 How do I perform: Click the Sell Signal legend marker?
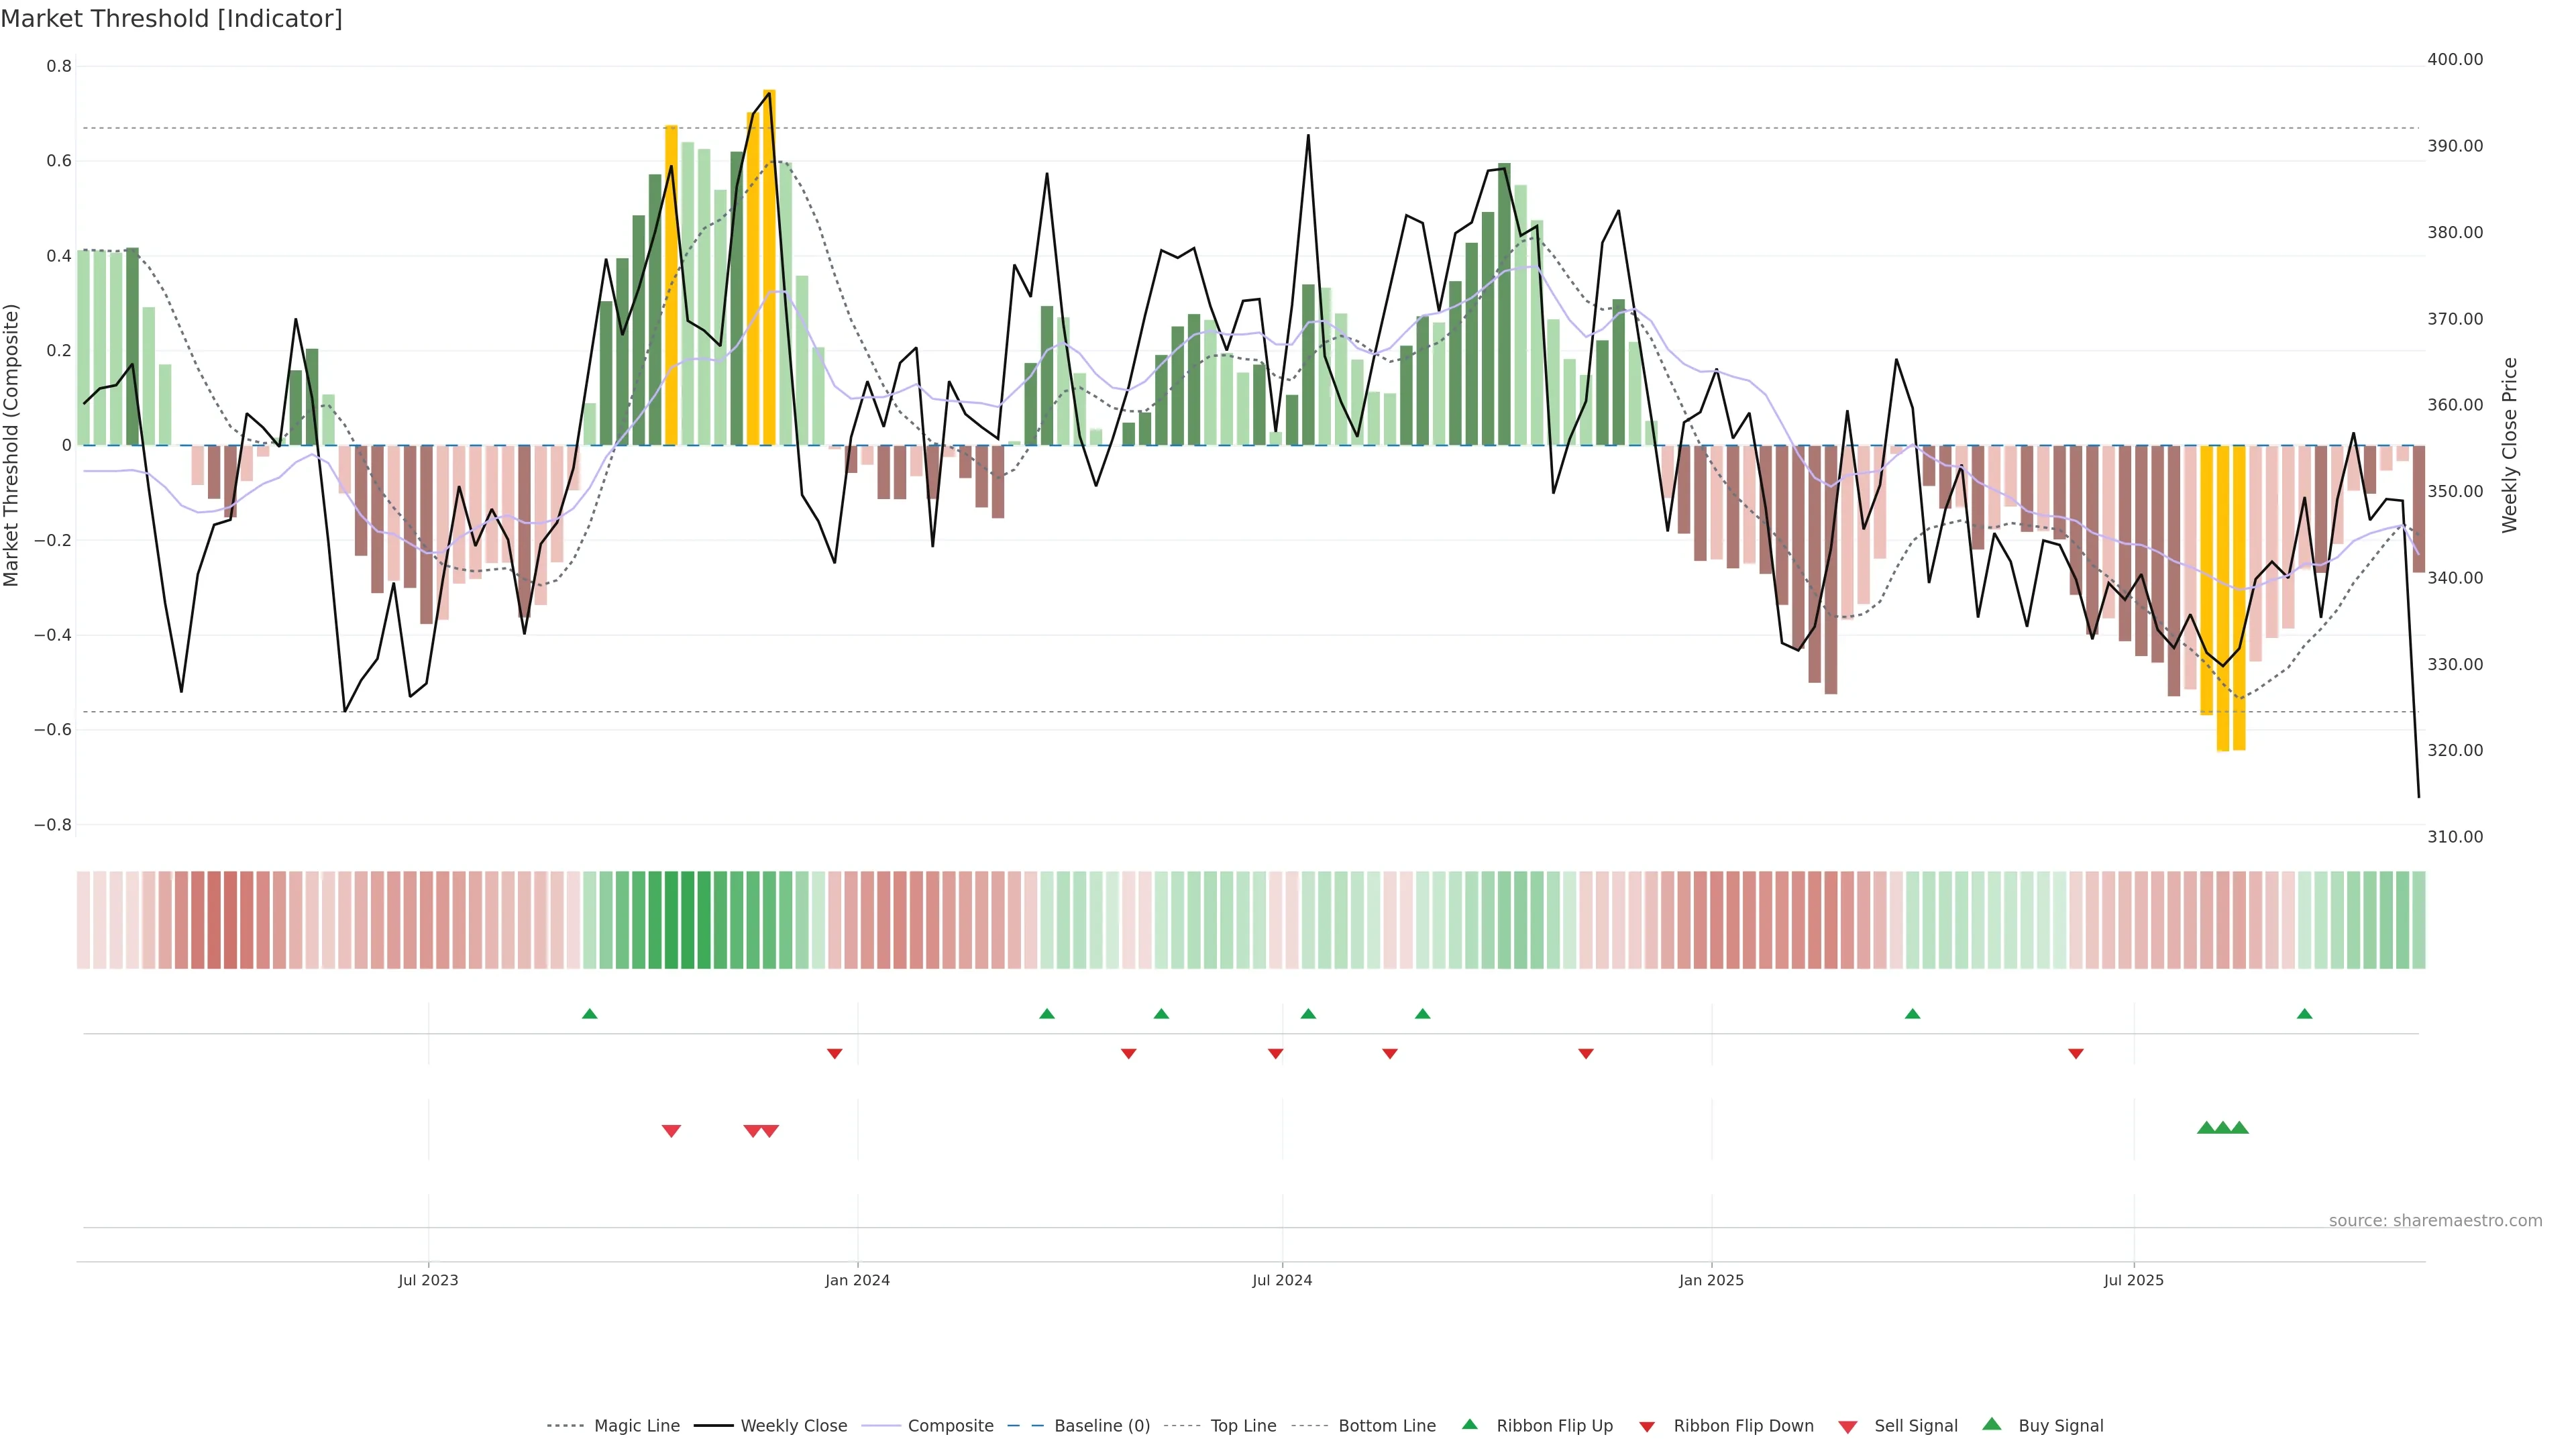click(x=1847, y=1427)
